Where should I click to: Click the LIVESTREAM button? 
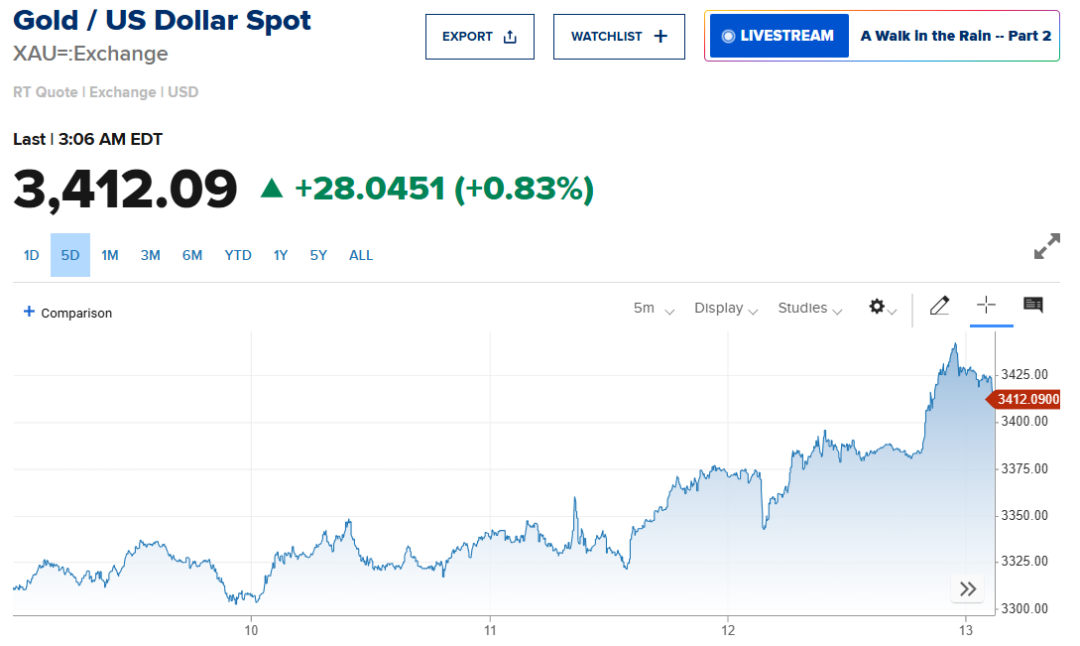pyautogui.click(x=779, y=36)
